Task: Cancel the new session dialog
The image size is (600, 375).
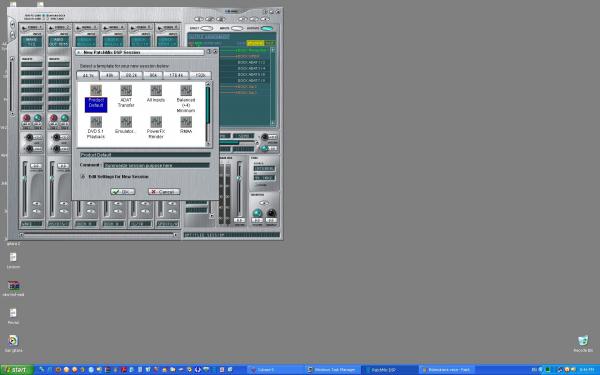Action: click(164, 191)
